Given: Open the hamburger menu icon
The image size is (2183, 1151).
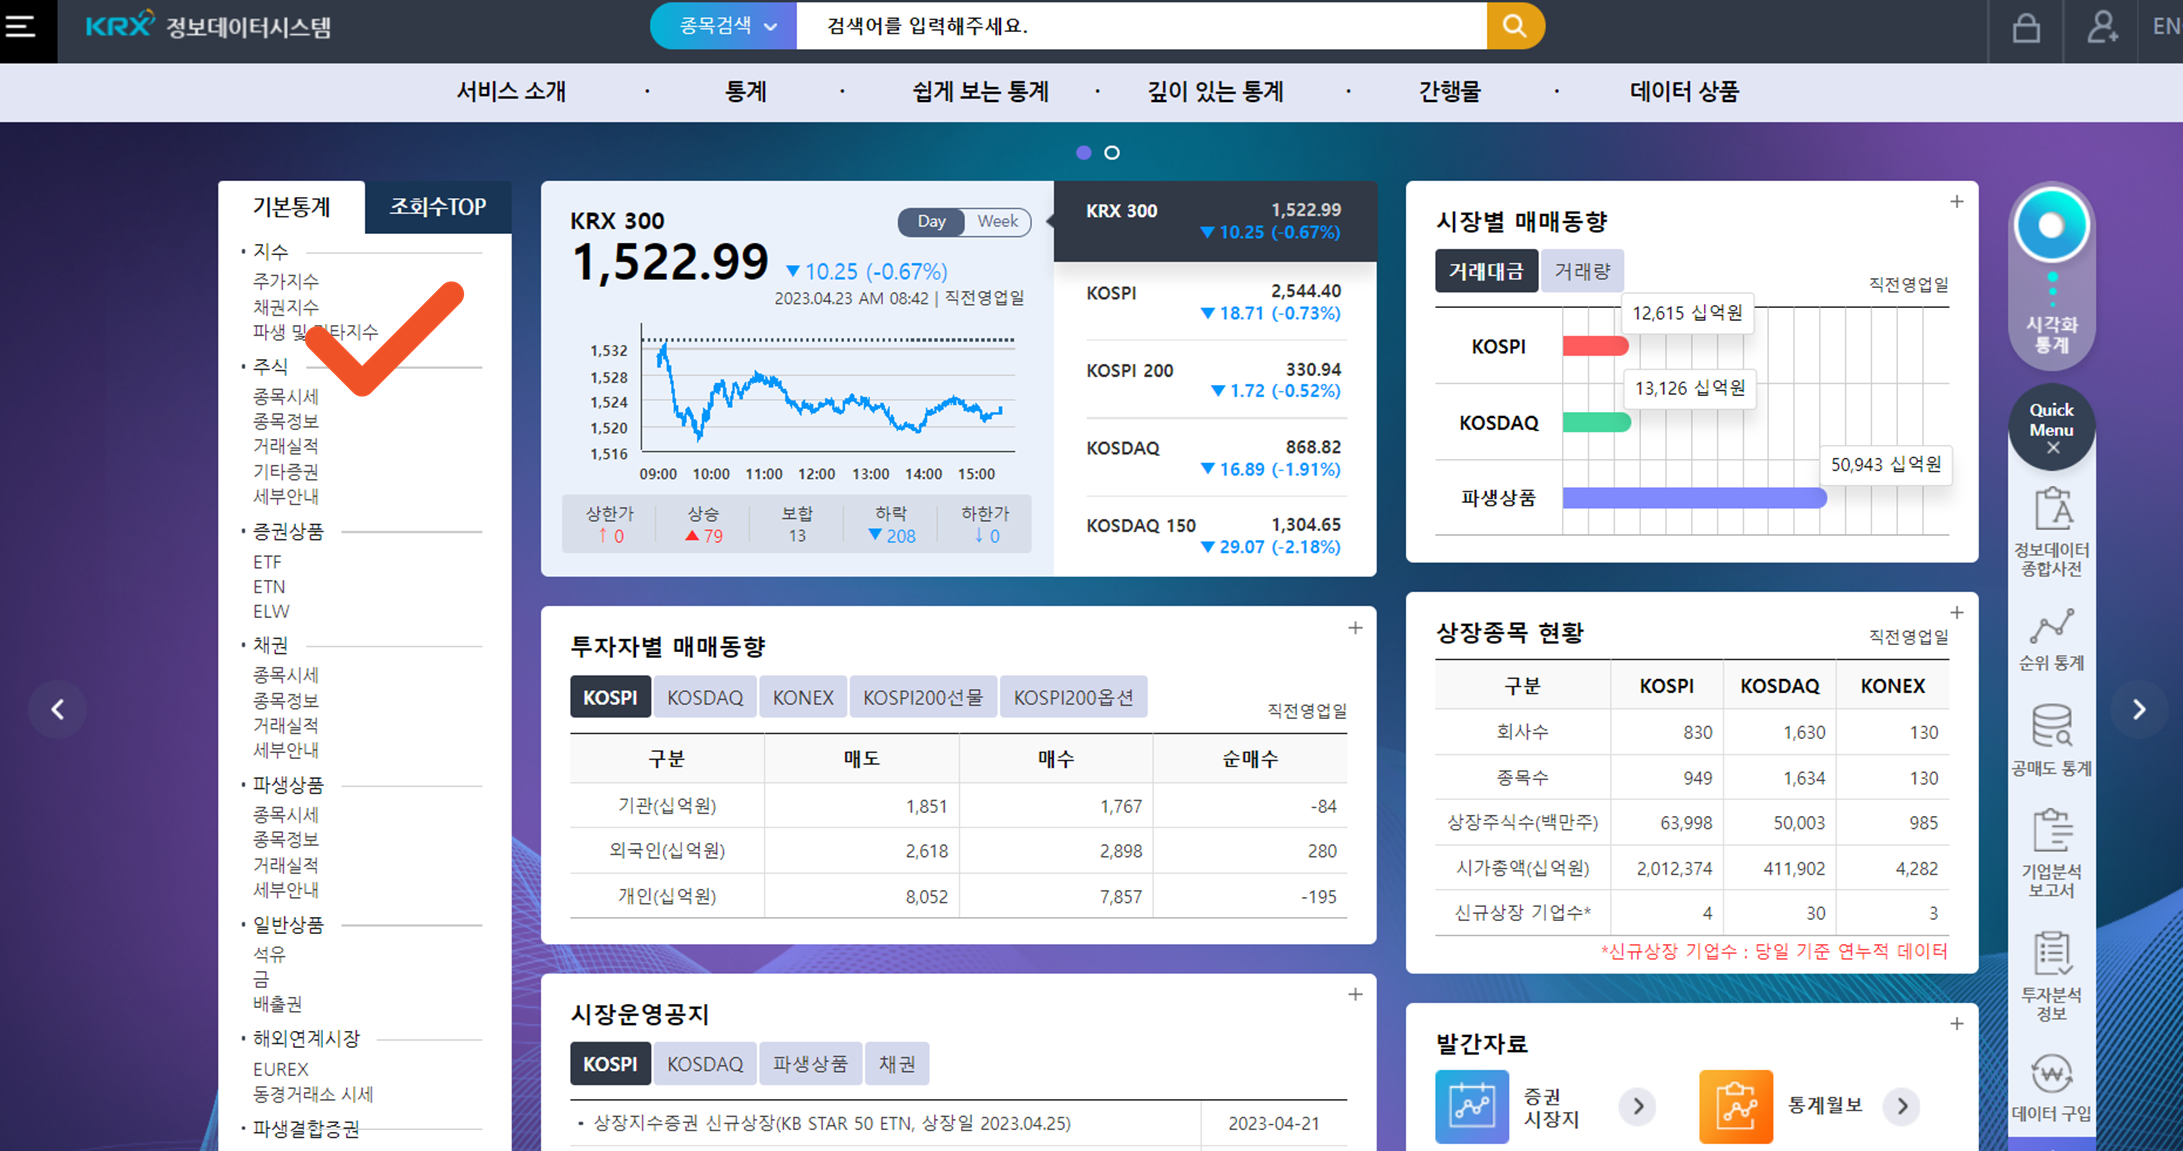Looking at the screenshot, I should click(21, 27).
